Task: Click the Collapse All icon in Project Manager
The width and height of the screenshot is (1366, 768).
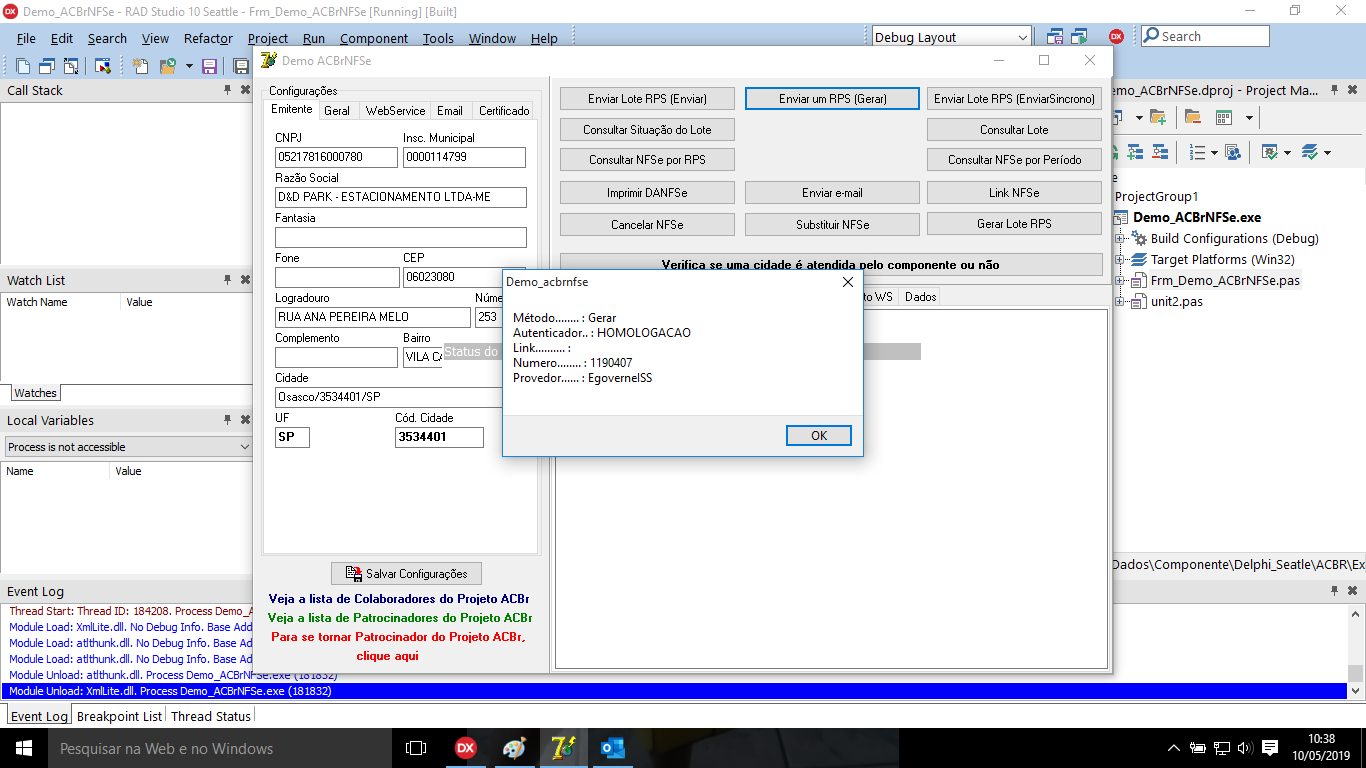Action: [x=1159, y=152]
